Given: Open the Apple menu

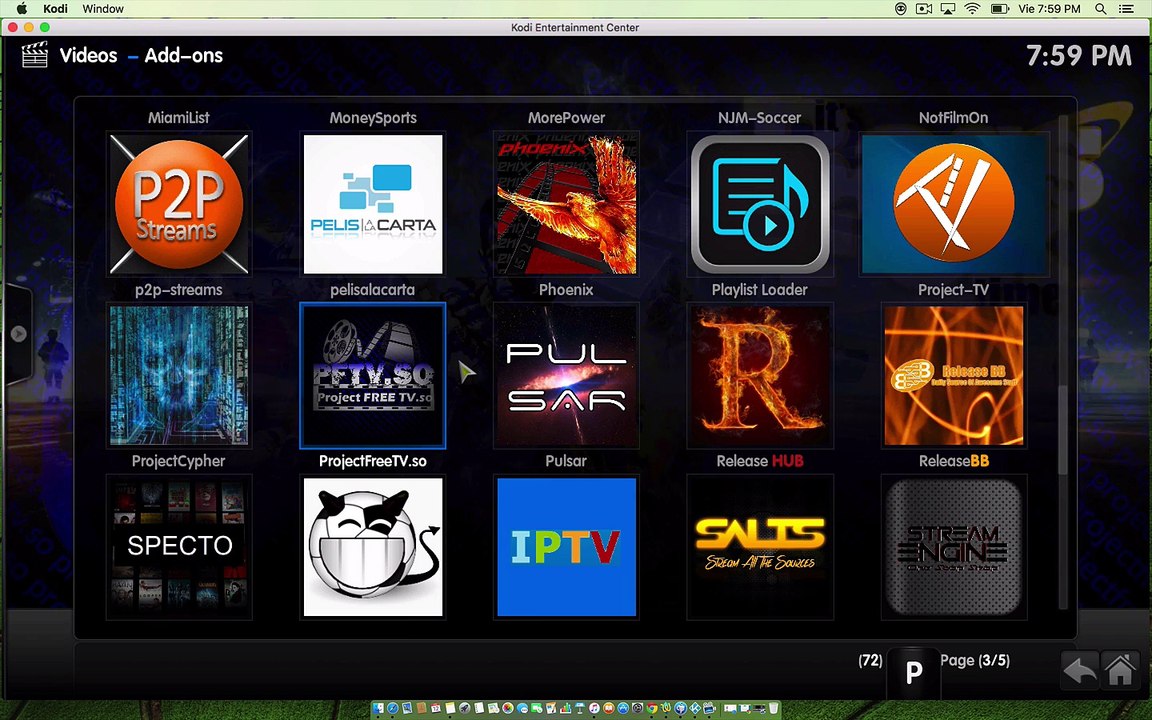Looking at the screenshot, I should 21,9.
